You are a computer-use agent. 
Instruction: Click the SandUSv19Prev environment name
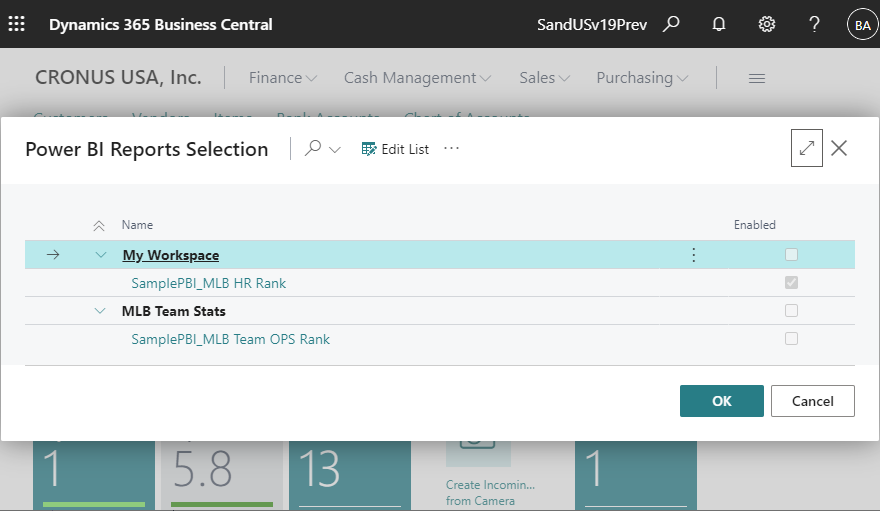(592, 25)
